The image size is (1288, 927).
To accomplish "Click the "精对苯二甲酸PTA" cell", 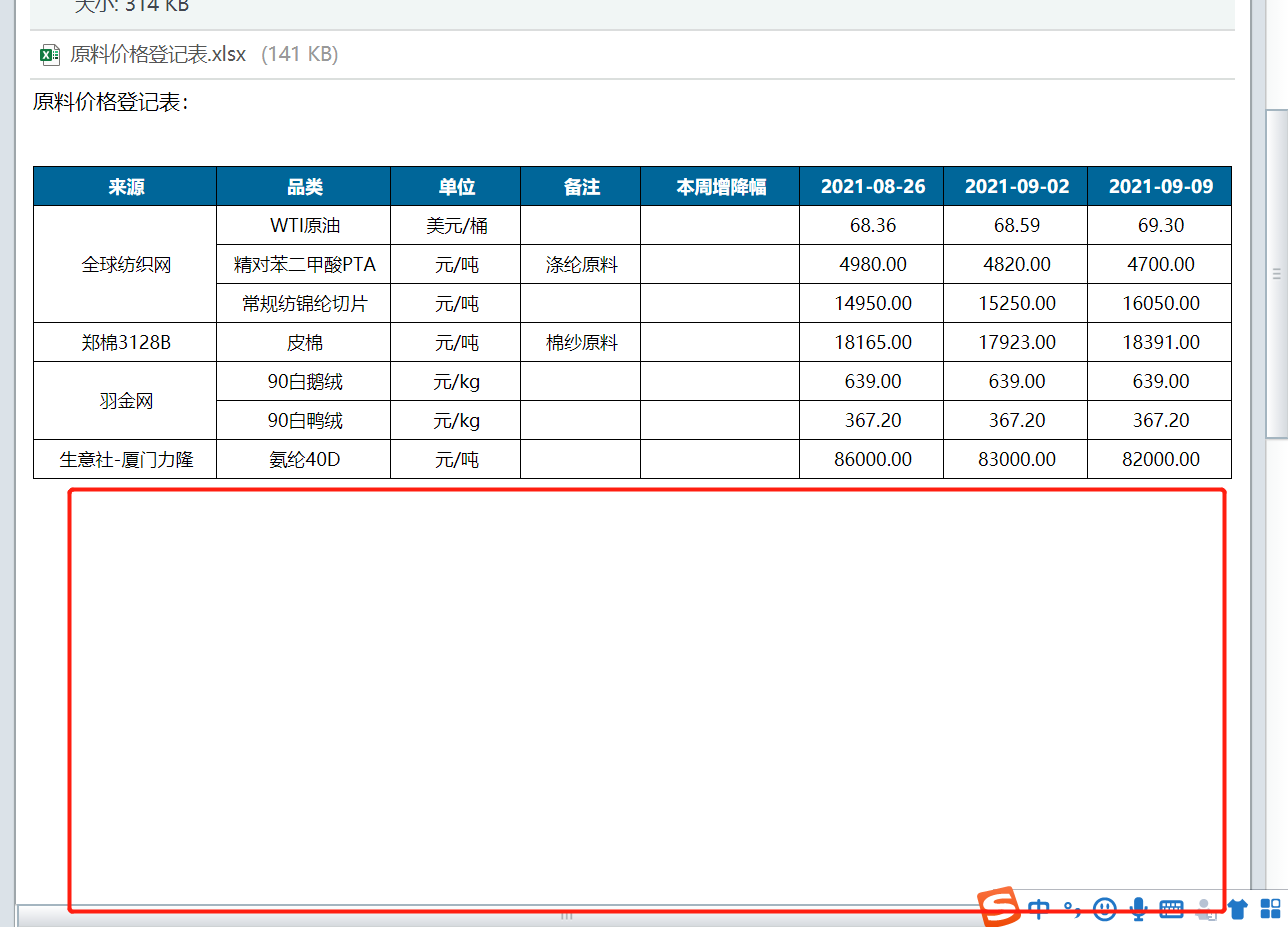I will (304, 265).
